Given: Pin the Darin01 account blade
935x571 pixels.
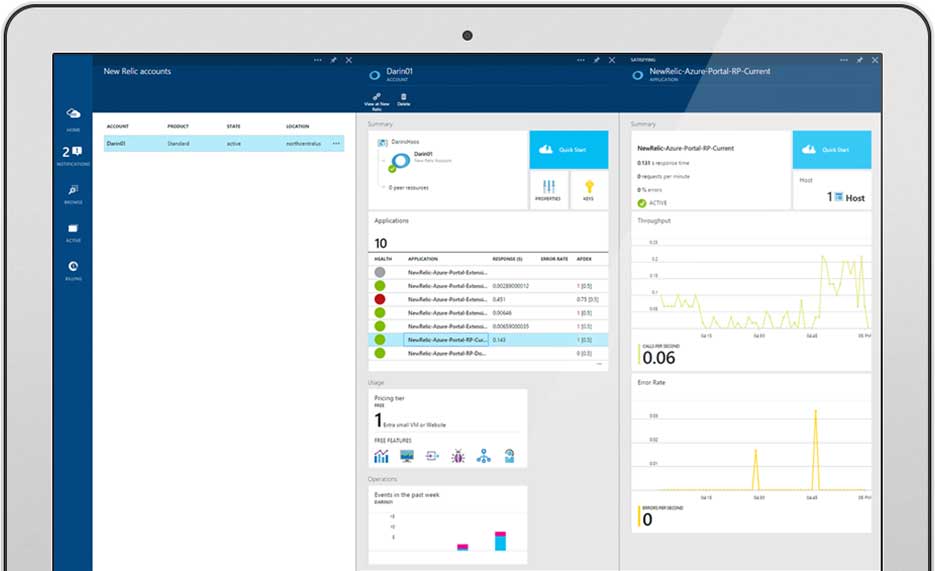Looking at the screenshot, I should 596,60.
